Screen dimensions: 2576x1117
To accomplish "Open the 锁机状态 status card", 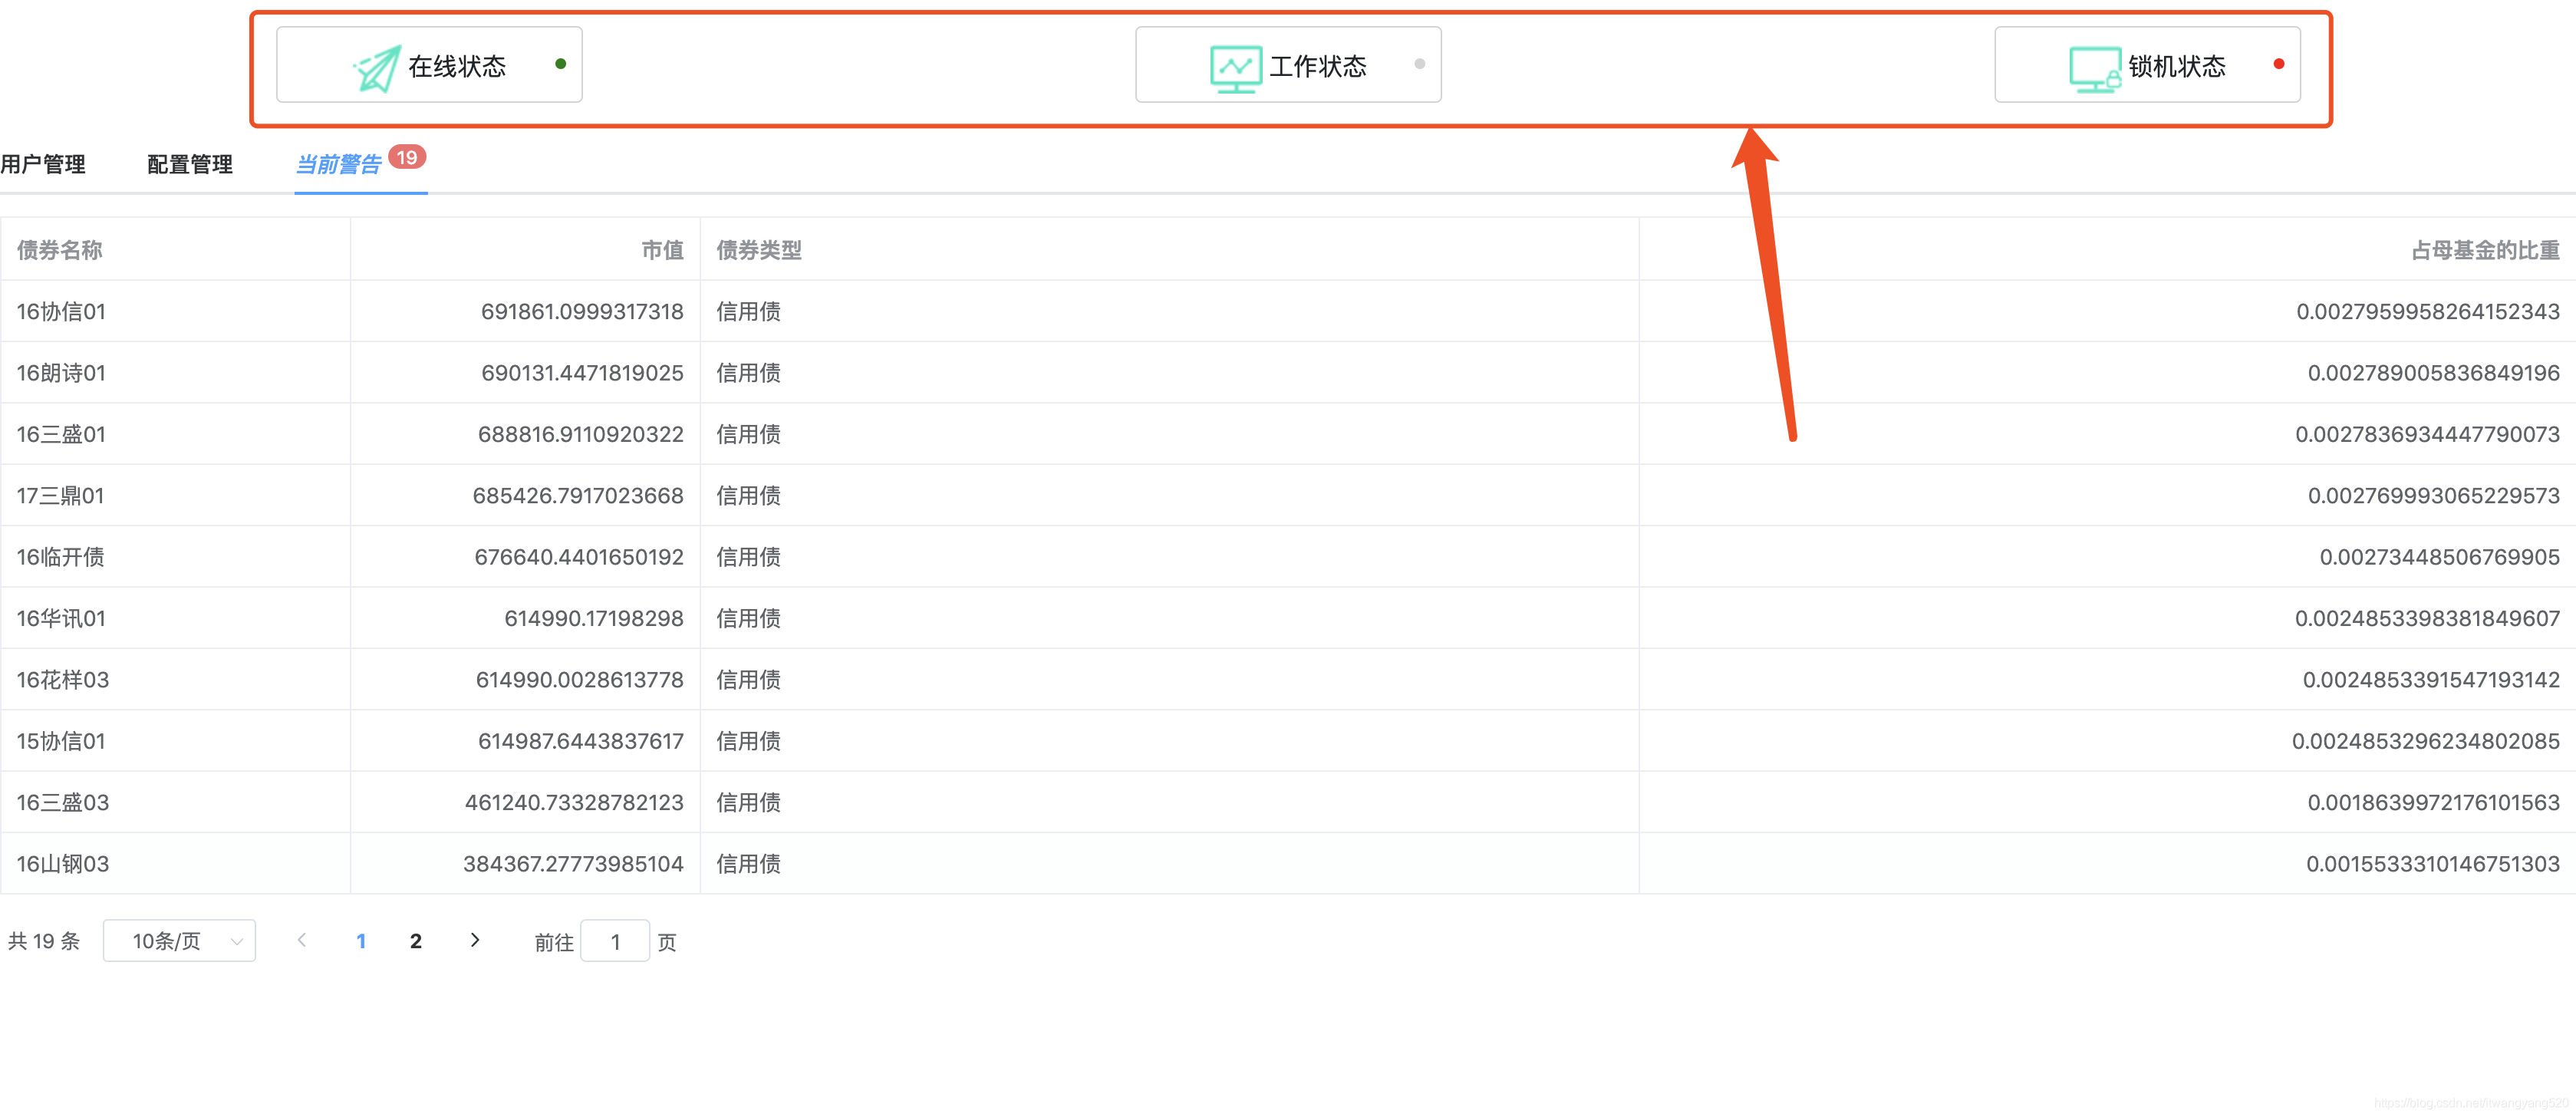I will (2147, 65).
